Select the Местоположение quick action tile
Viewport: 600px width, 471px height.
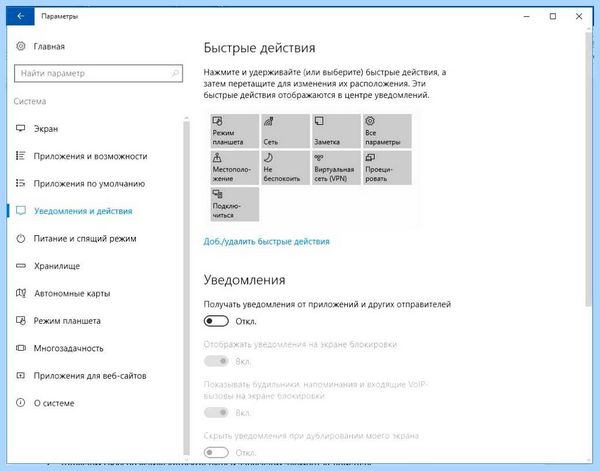235,168
